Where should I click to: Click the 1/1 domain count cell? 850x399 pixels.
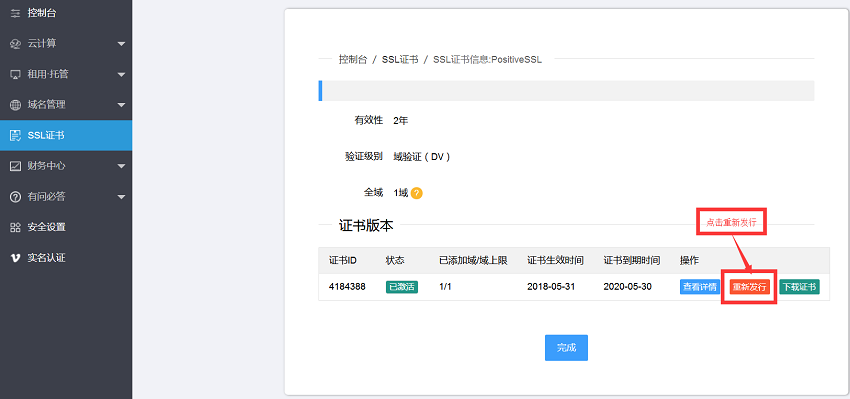pos(445,287)
